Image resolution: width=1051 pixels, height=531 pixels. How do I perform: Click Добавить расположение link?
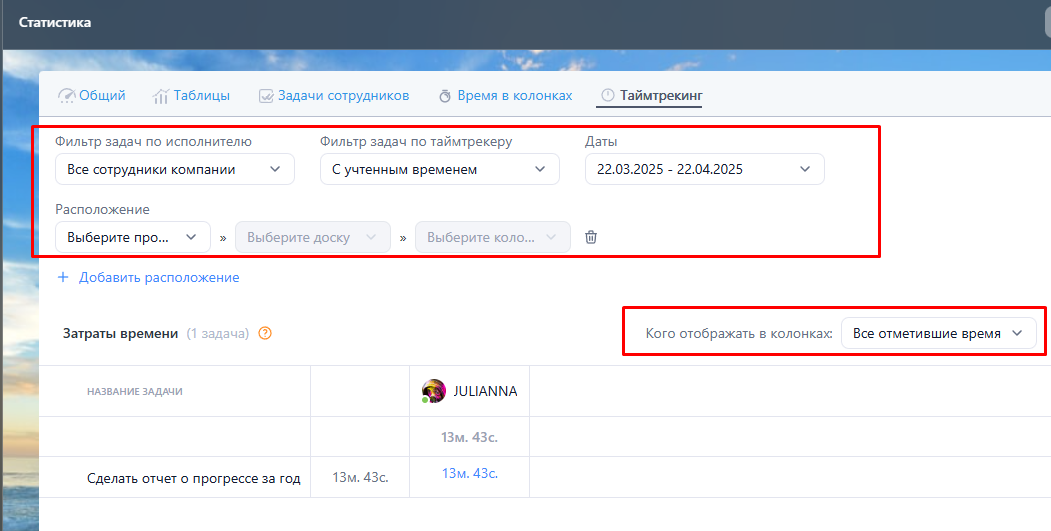tap(159, 277)
